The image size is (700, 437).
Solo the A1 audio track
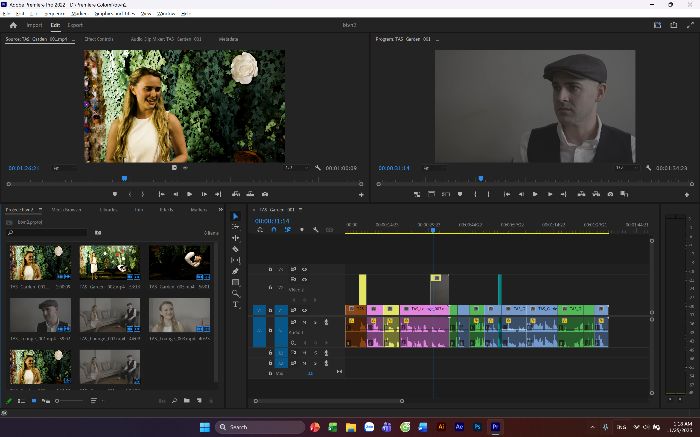[315, 322]
